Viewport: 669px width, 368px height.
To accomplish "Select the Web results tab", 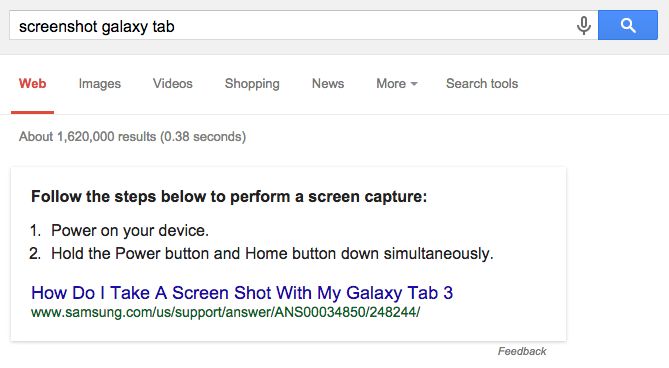I will click(x=32, y=84).
